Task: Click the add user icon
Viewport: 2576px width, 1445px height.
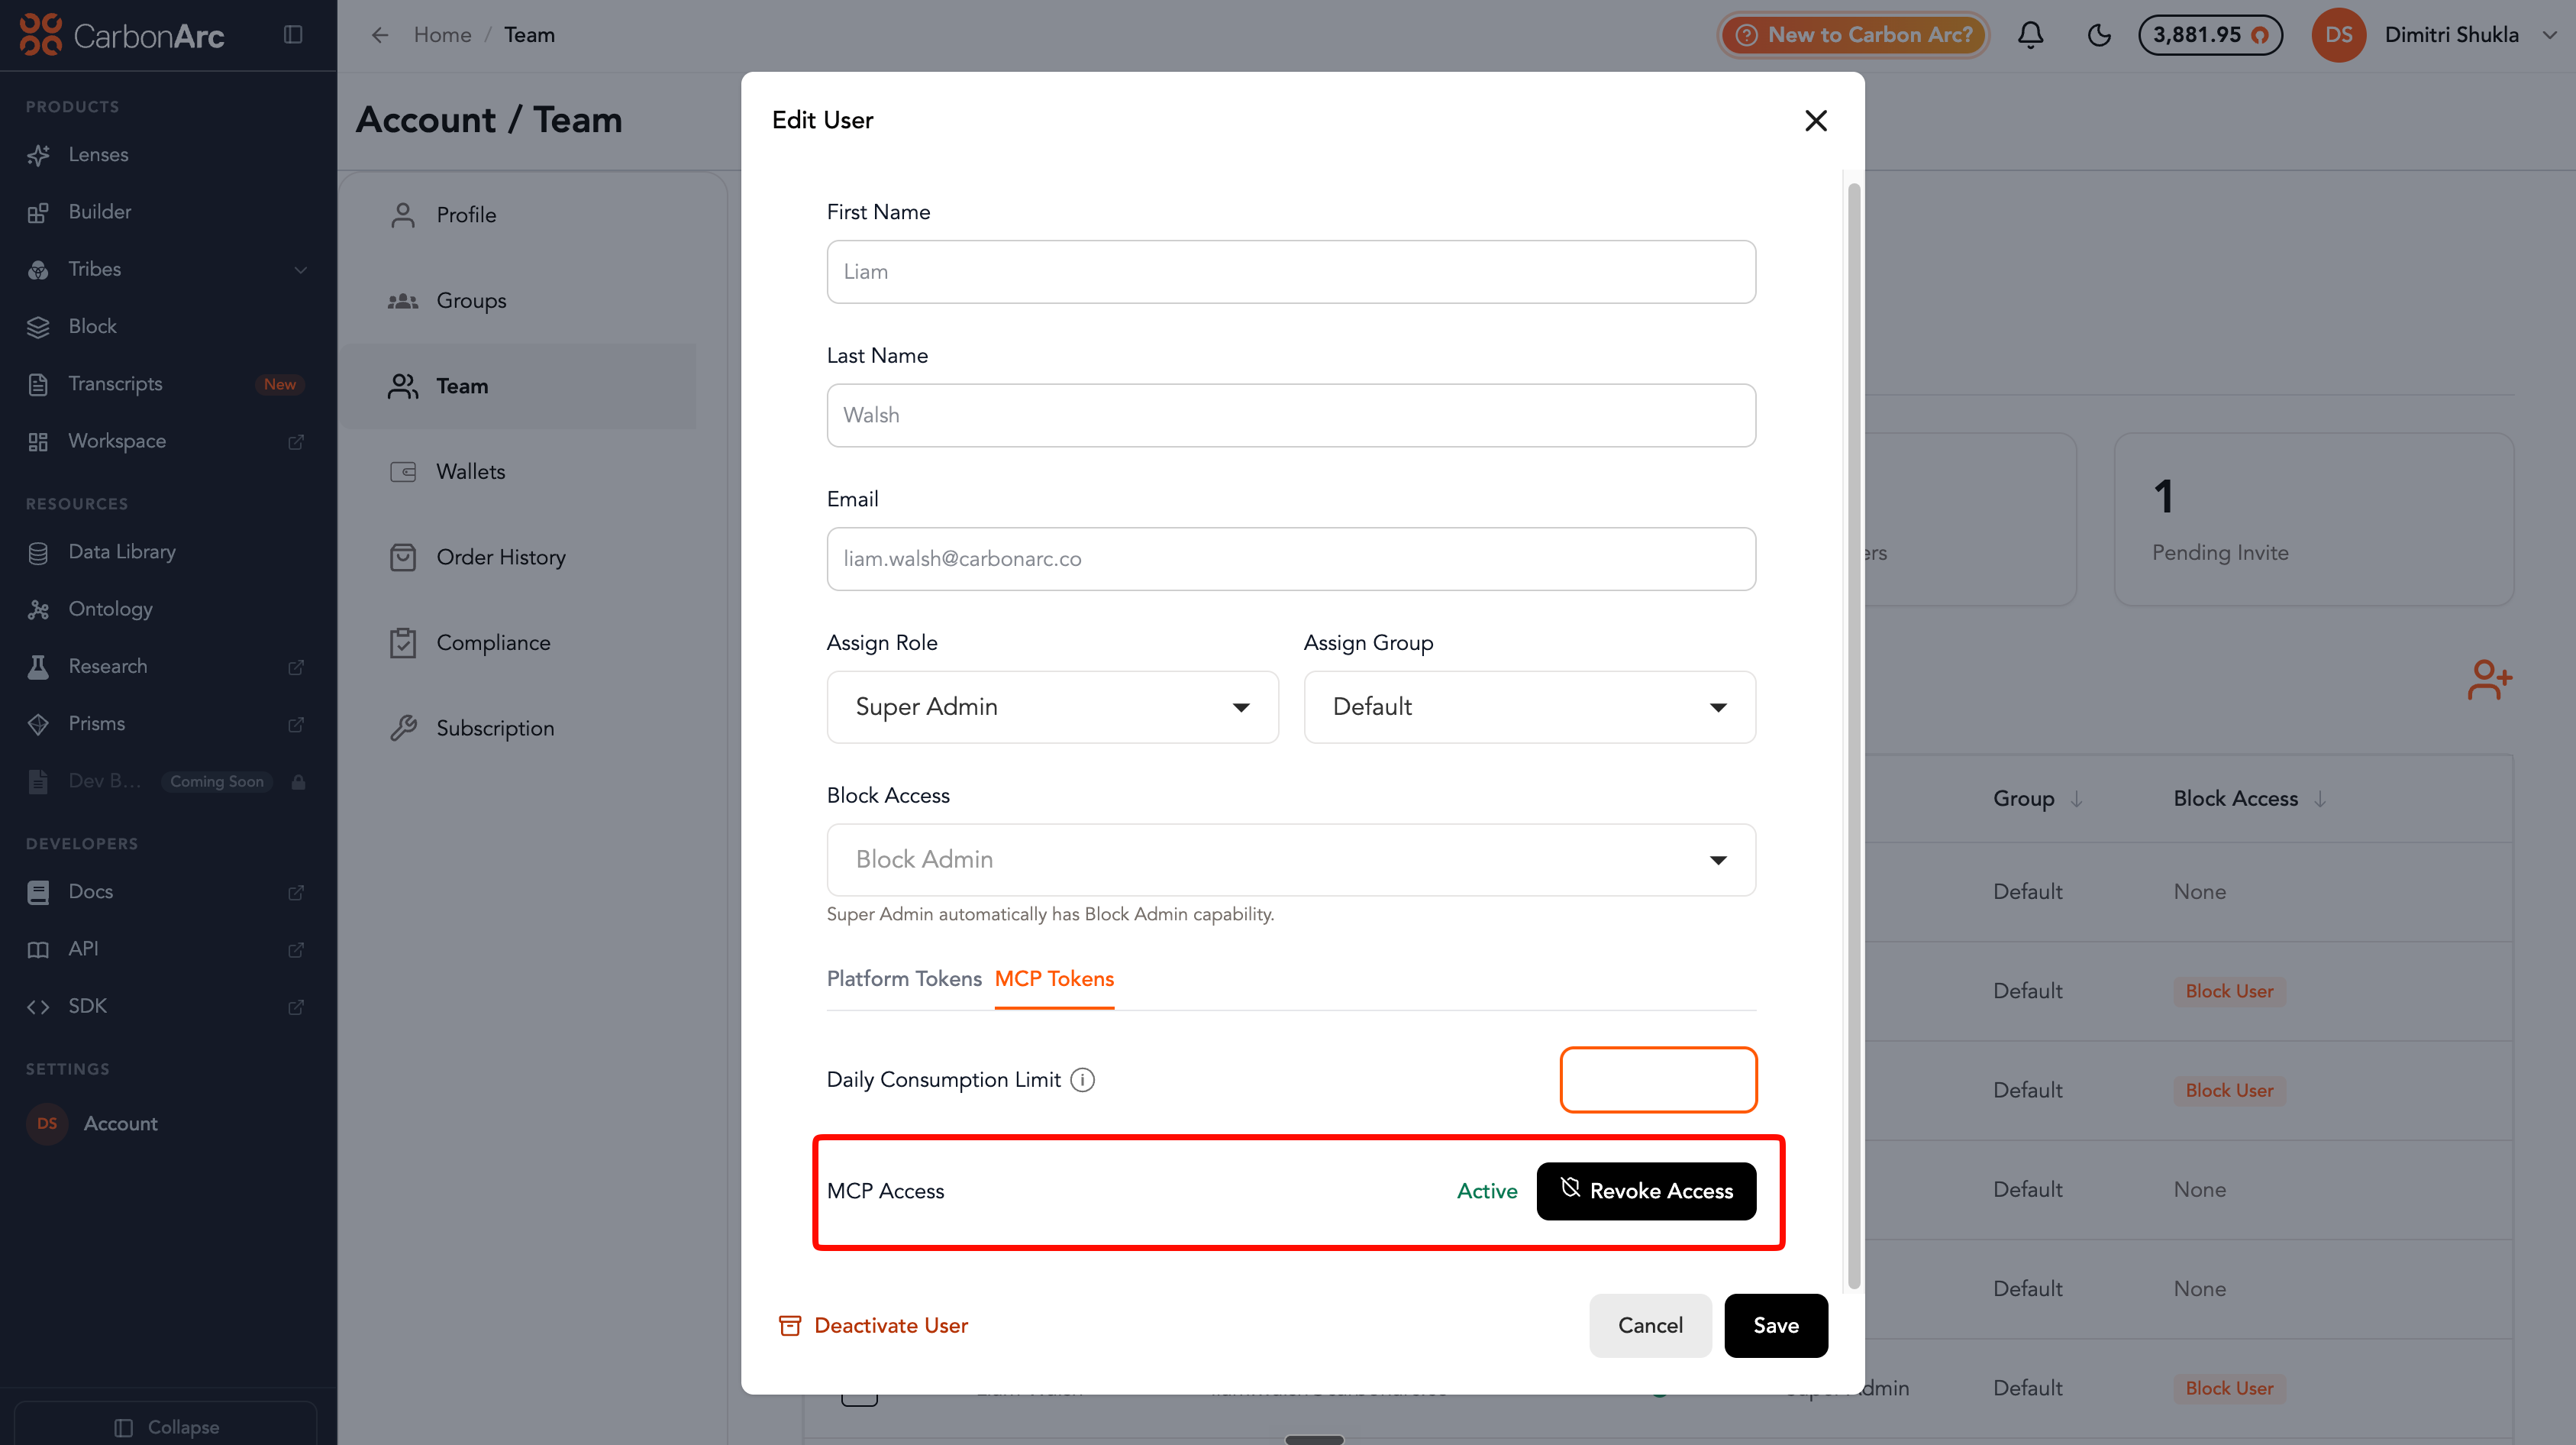Action: 2489,680
